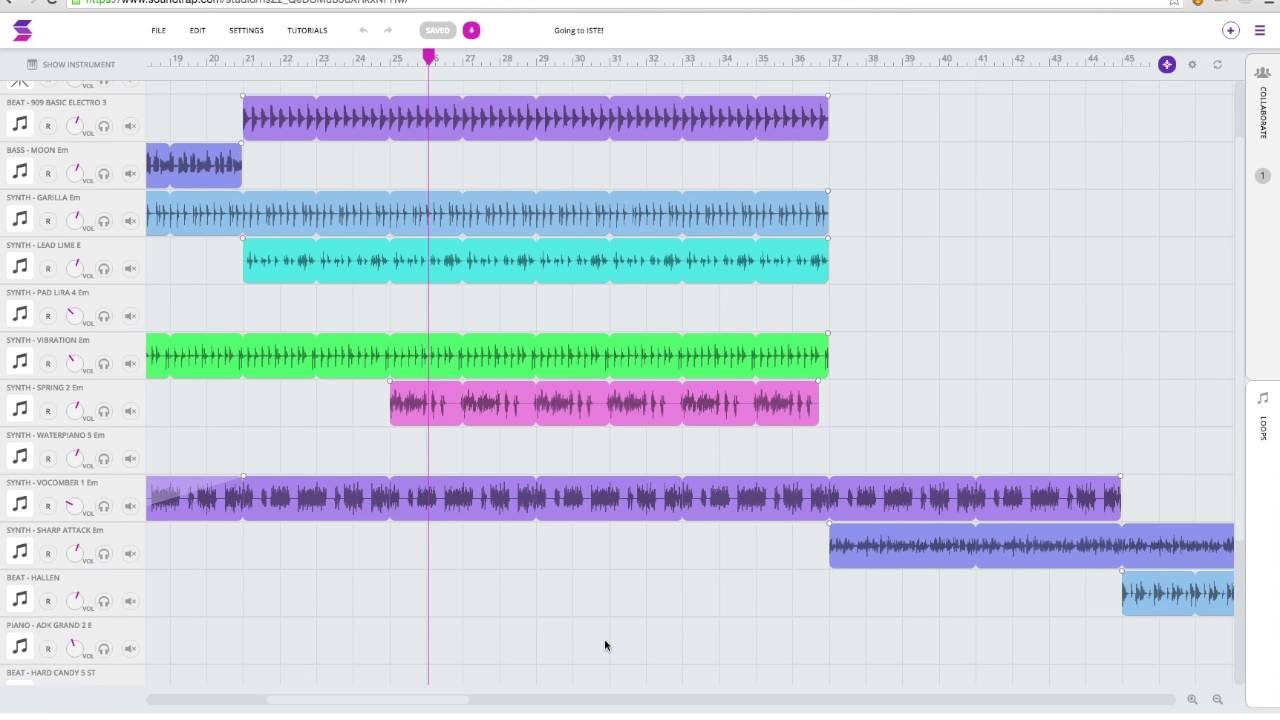Screen dimensions: 1280x720
Task: Solo the Synth Vibration Em track with headphones
Action: [103, 363]
